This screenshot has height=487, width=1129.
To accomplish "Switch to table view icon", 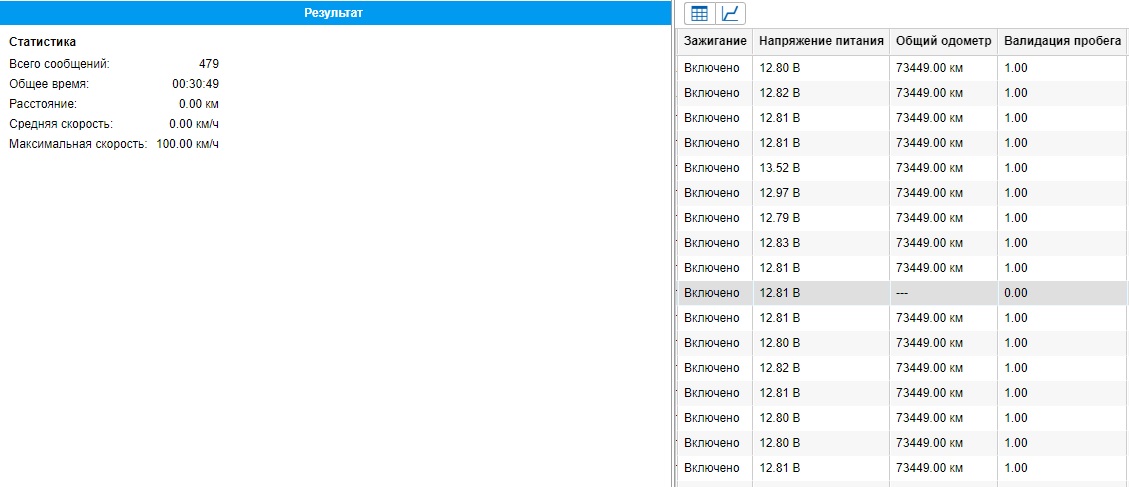I will coord(700,13).
